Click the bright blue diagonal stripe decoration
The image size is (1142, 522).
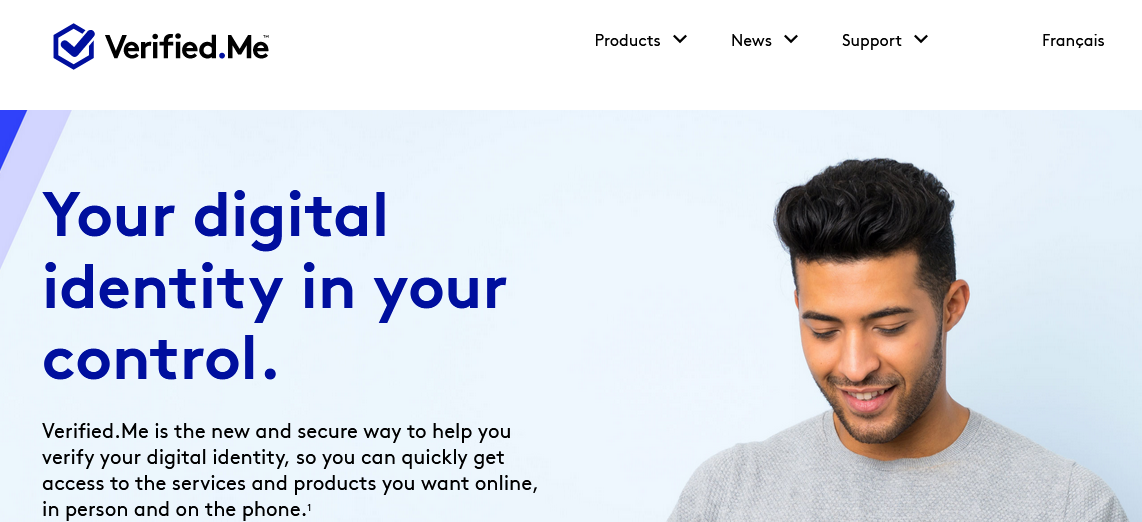10,133
